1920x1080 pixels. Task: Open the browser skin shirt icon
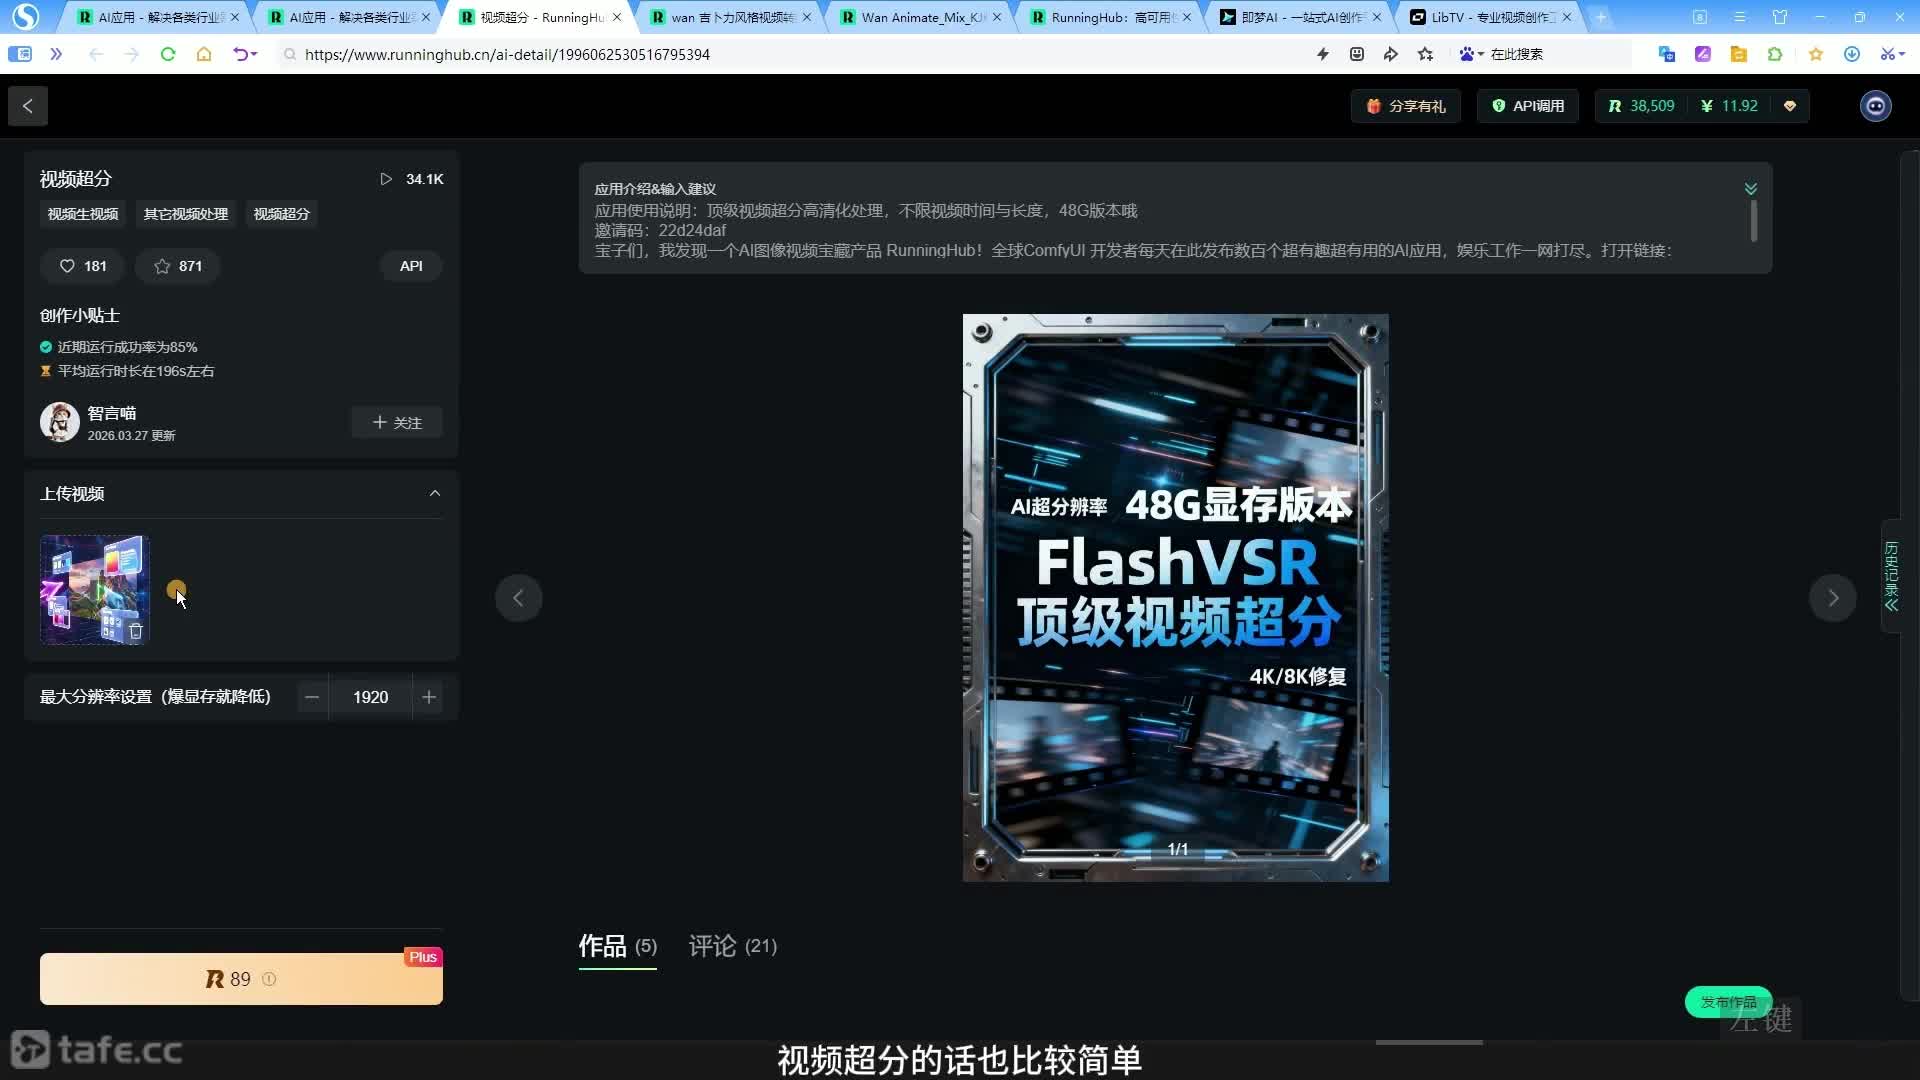1780,17
